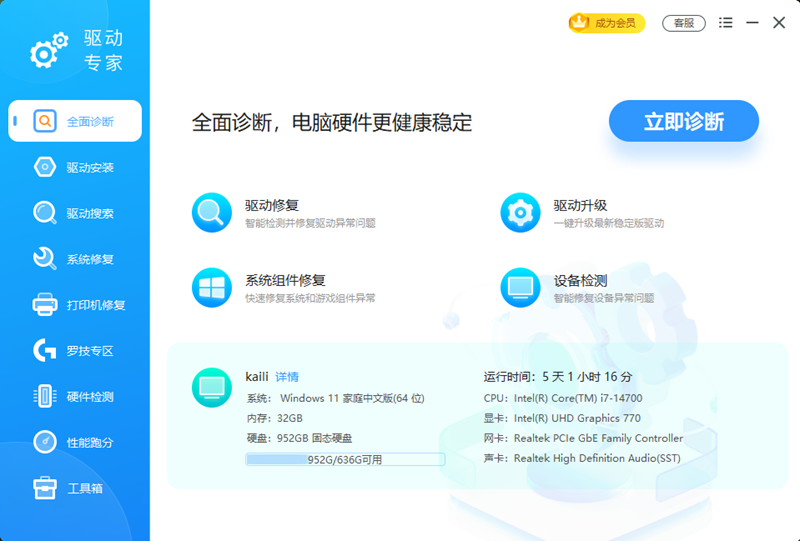Open the 罗技专区 sidebar section
This screenshot has height=541, width=800.
76,351
